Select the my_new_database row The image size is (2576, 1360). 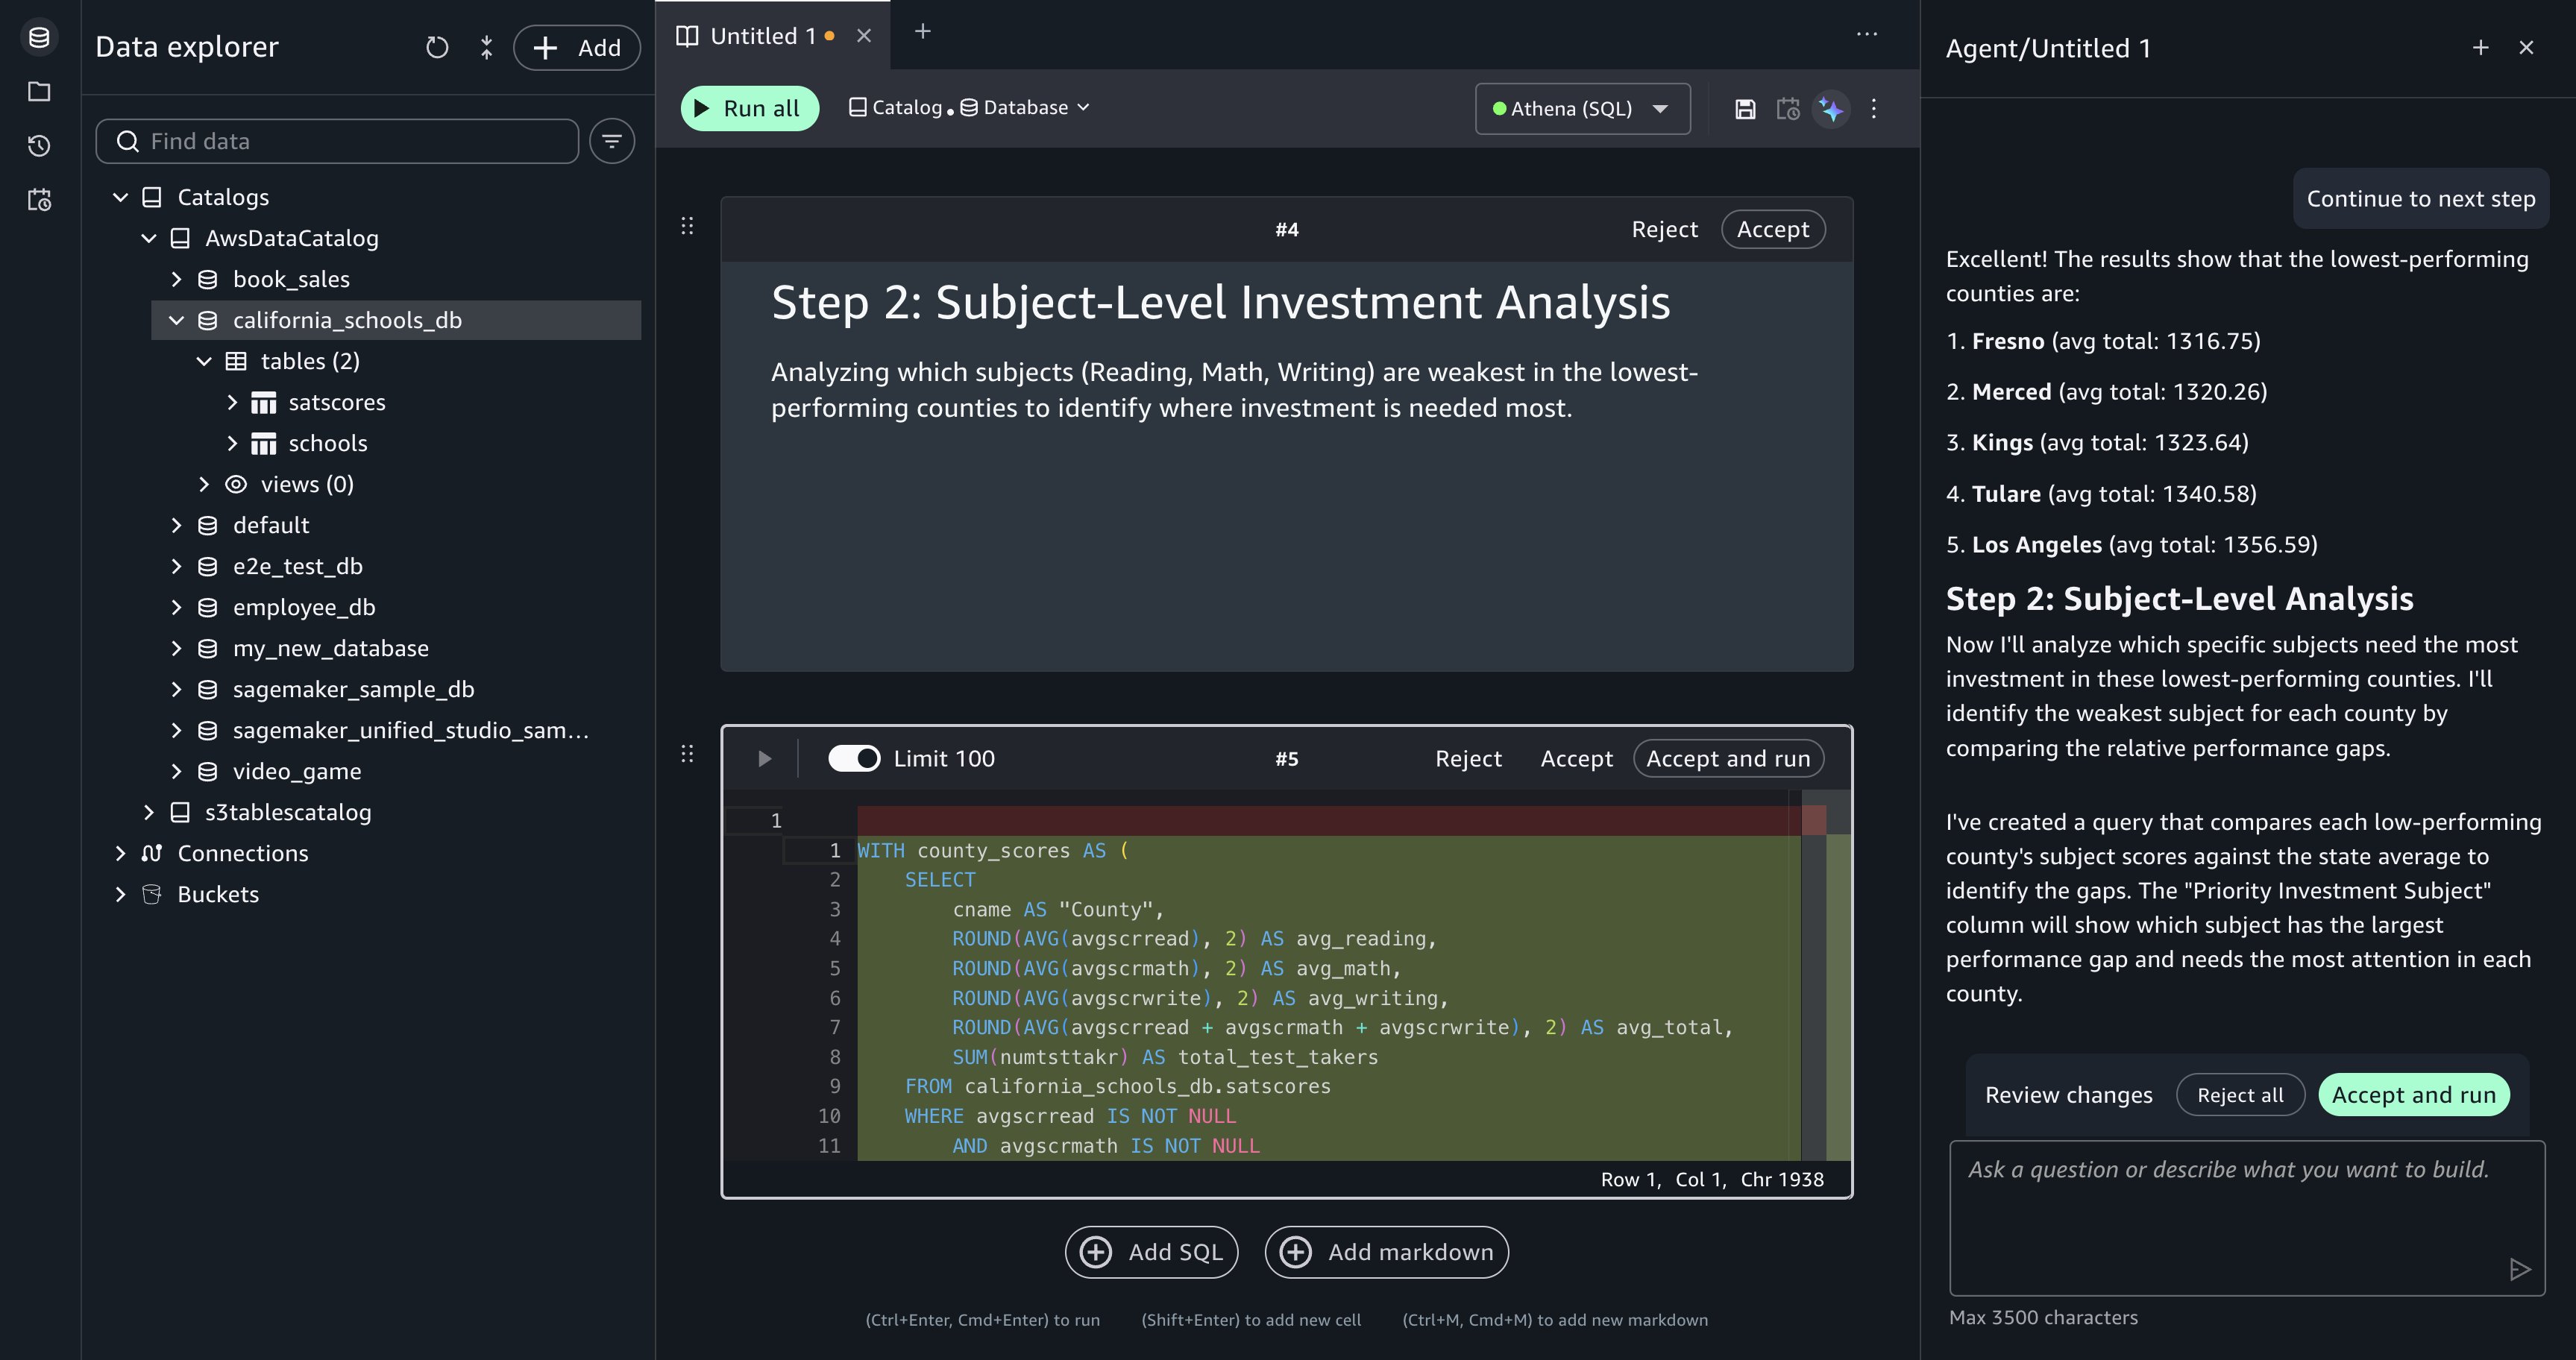[x=396, y=648]
